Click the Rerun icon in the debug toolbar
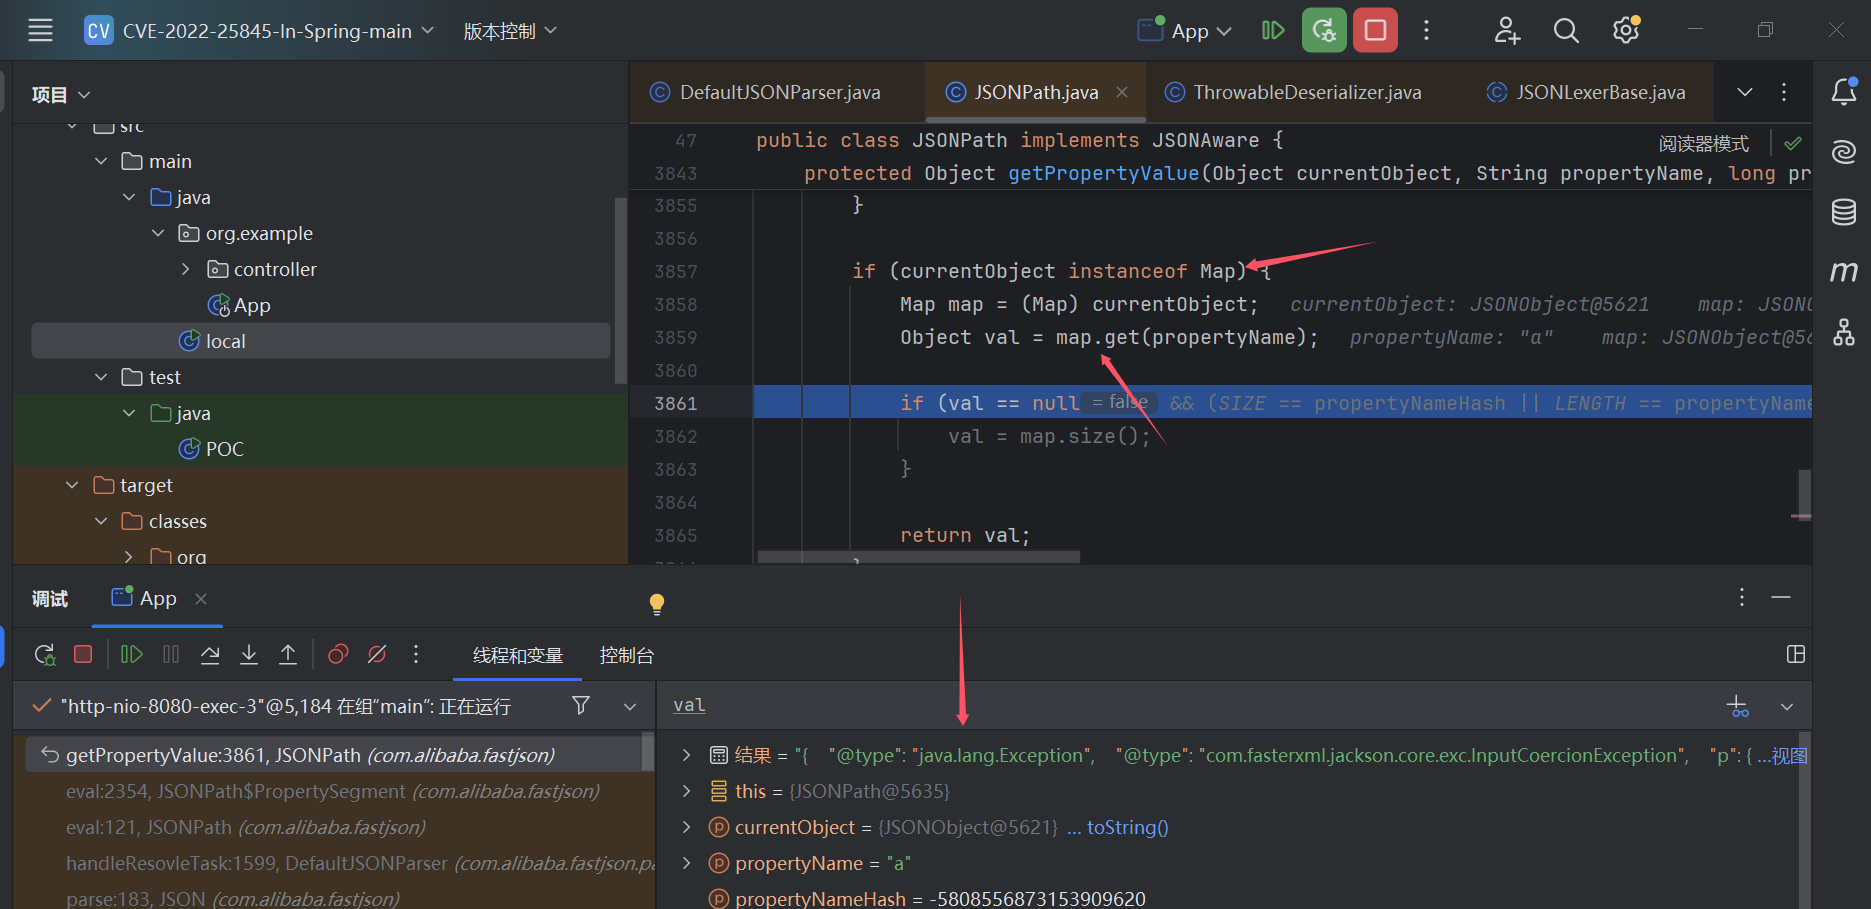The height and width of the screenshot is (909, 1871). (45, 655)
